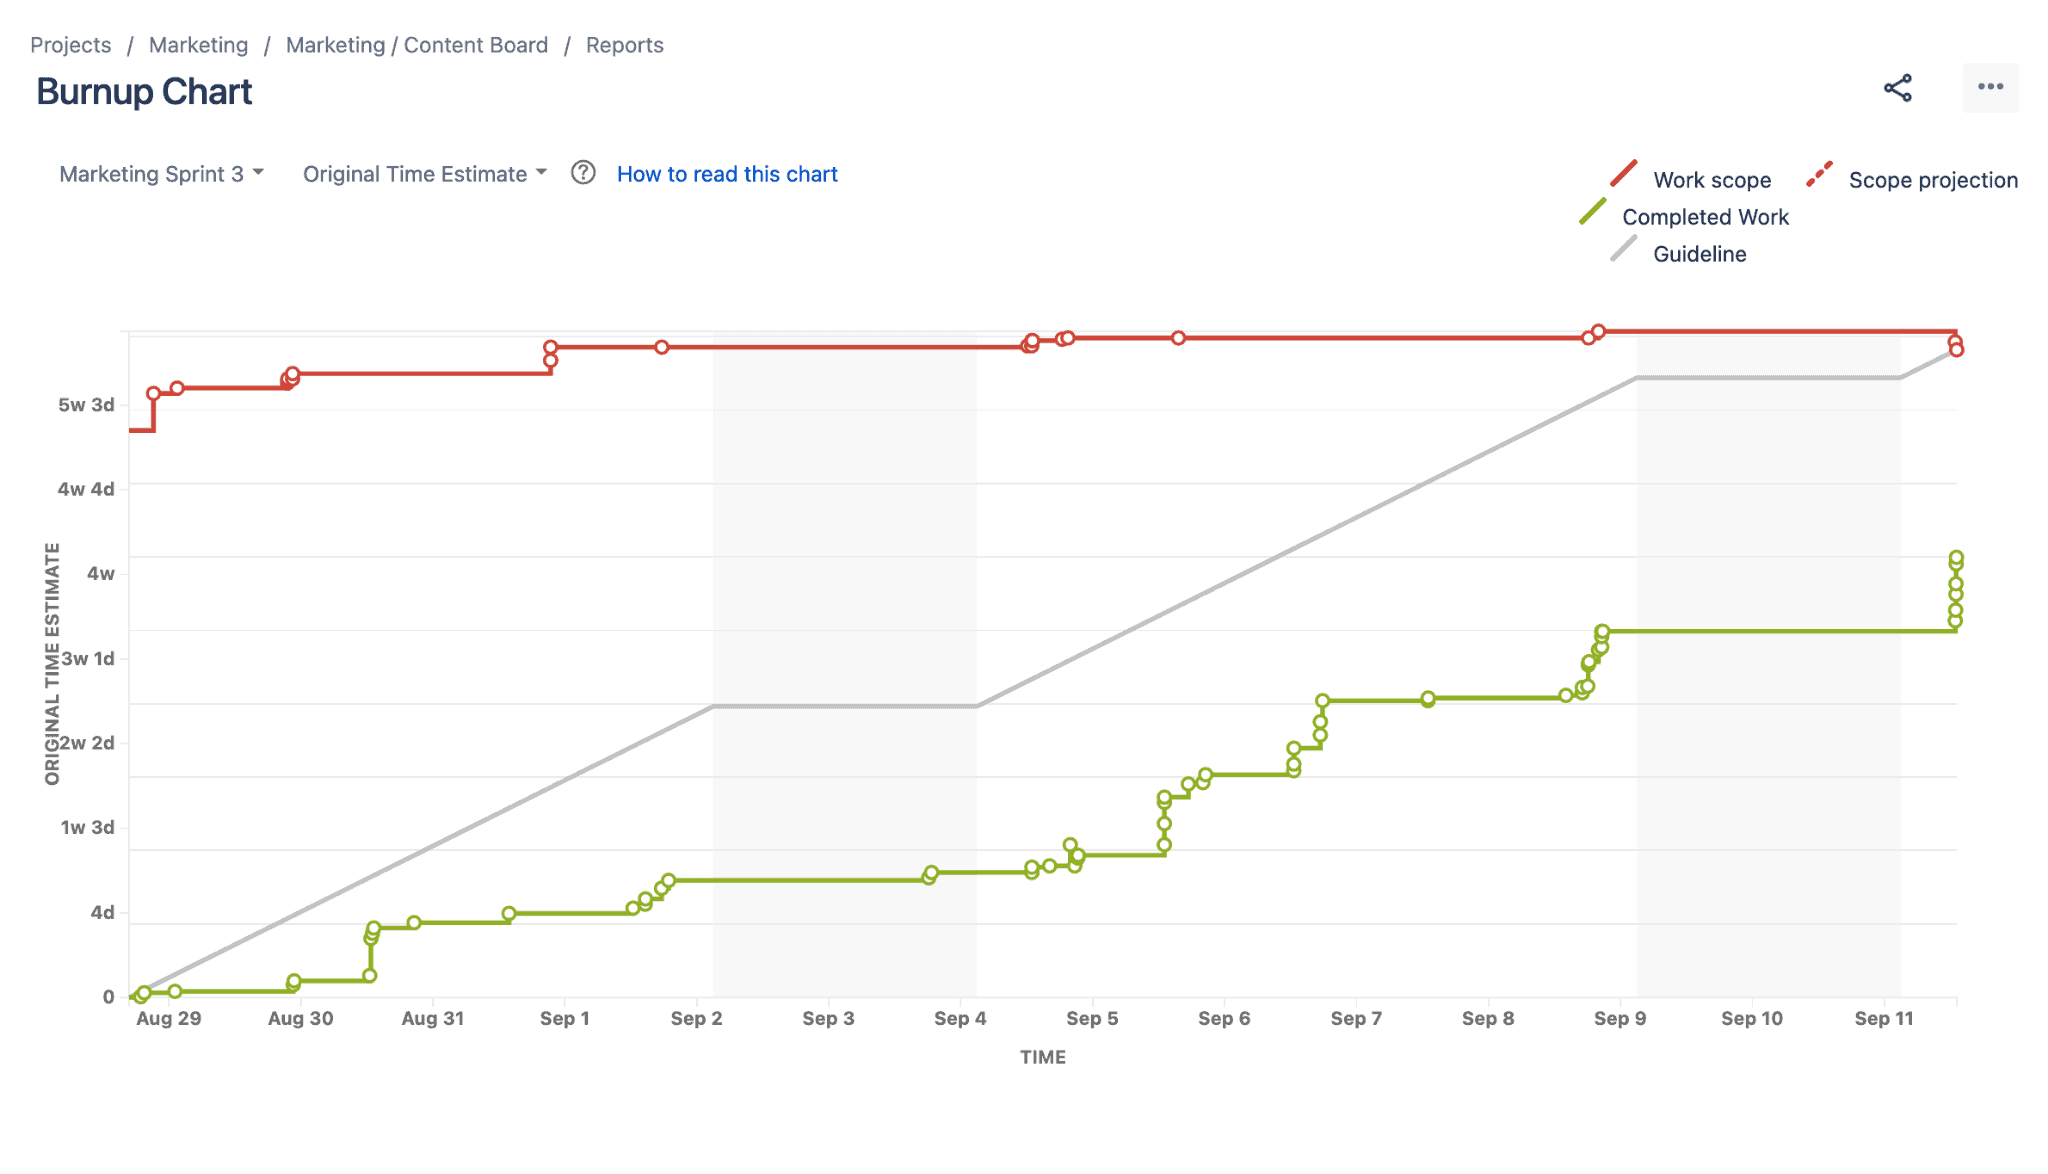This screenshot has width=2048, height=1174.
Task: Expand the chevron beside Marketing Sprint 3
Action: pos(257,173)
